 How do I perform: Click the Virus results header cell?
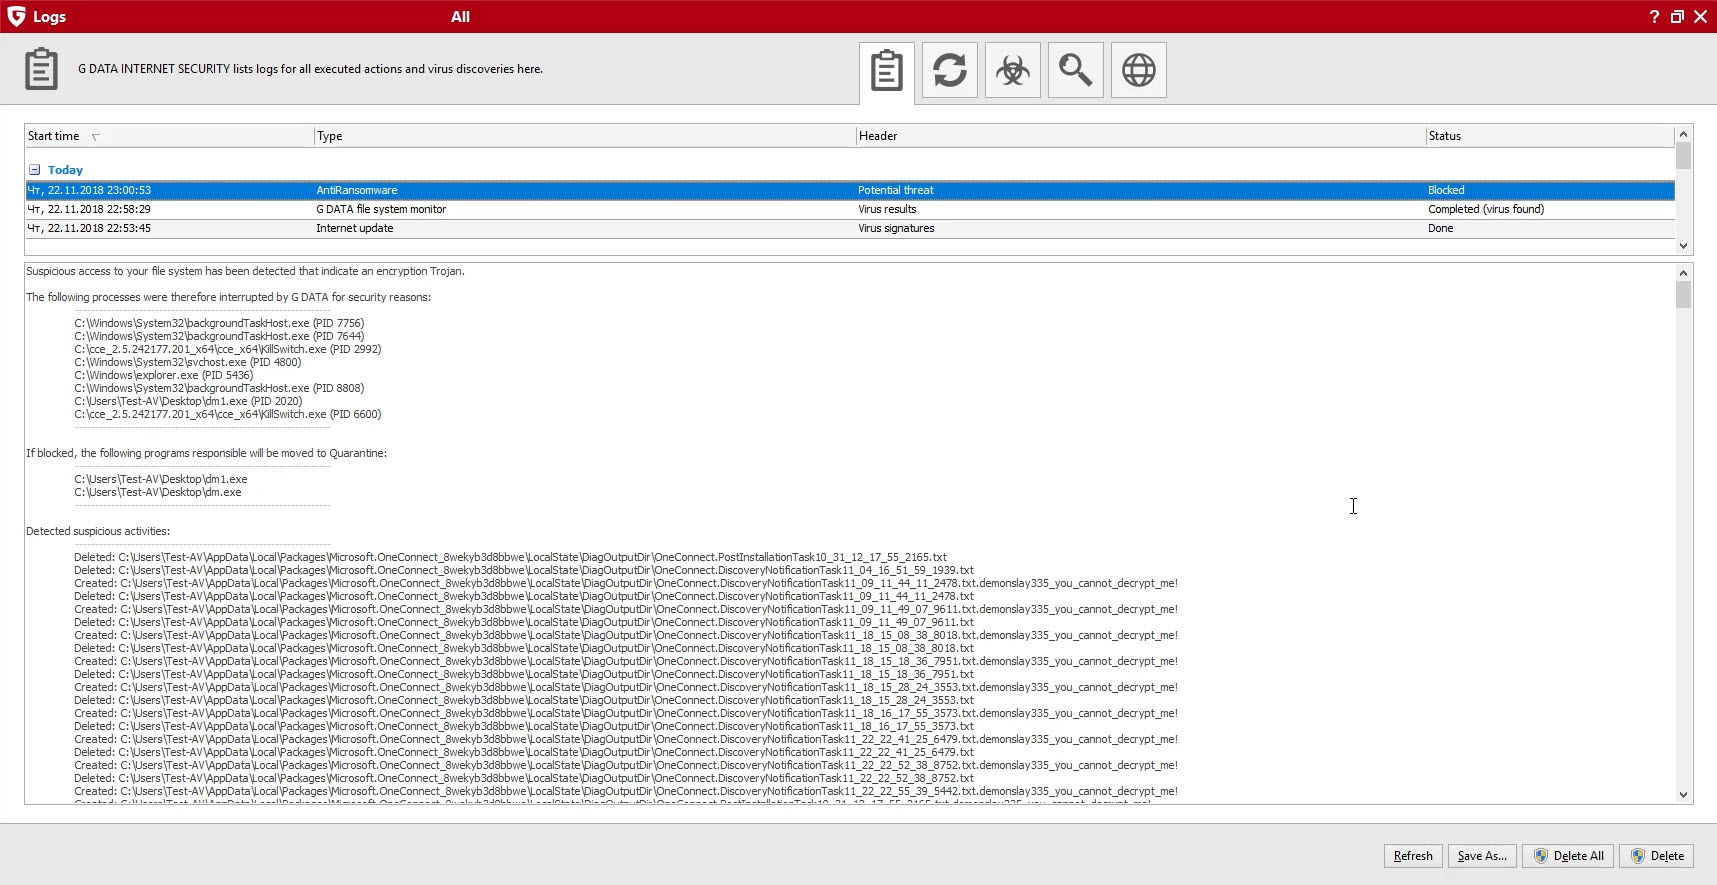click(x=887, y=209)
